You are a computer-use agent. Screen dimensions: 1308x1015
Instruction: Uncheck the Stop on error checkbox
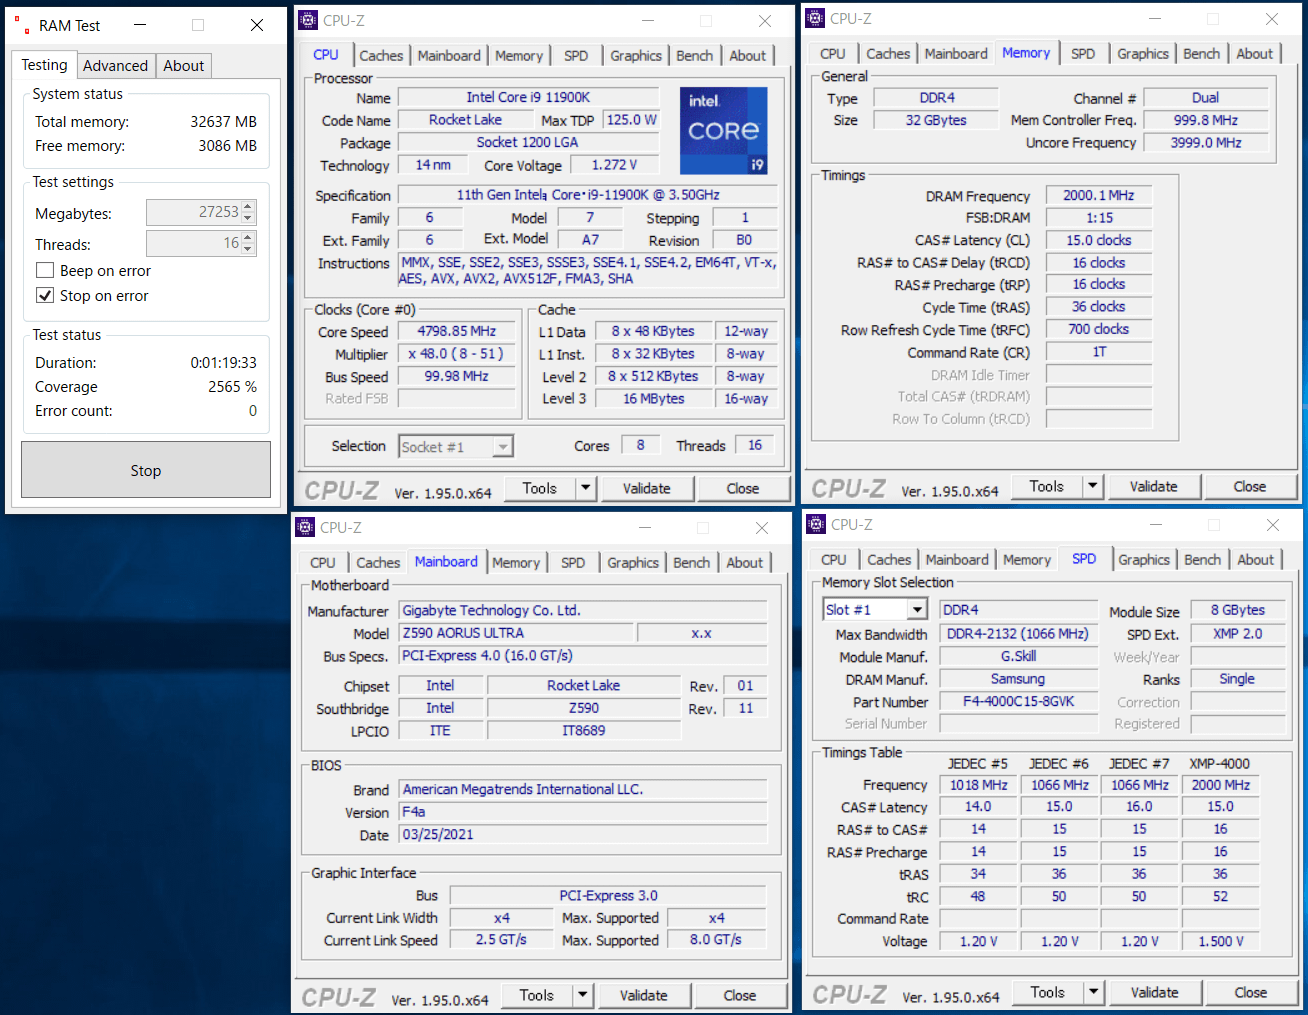(45, 295)
